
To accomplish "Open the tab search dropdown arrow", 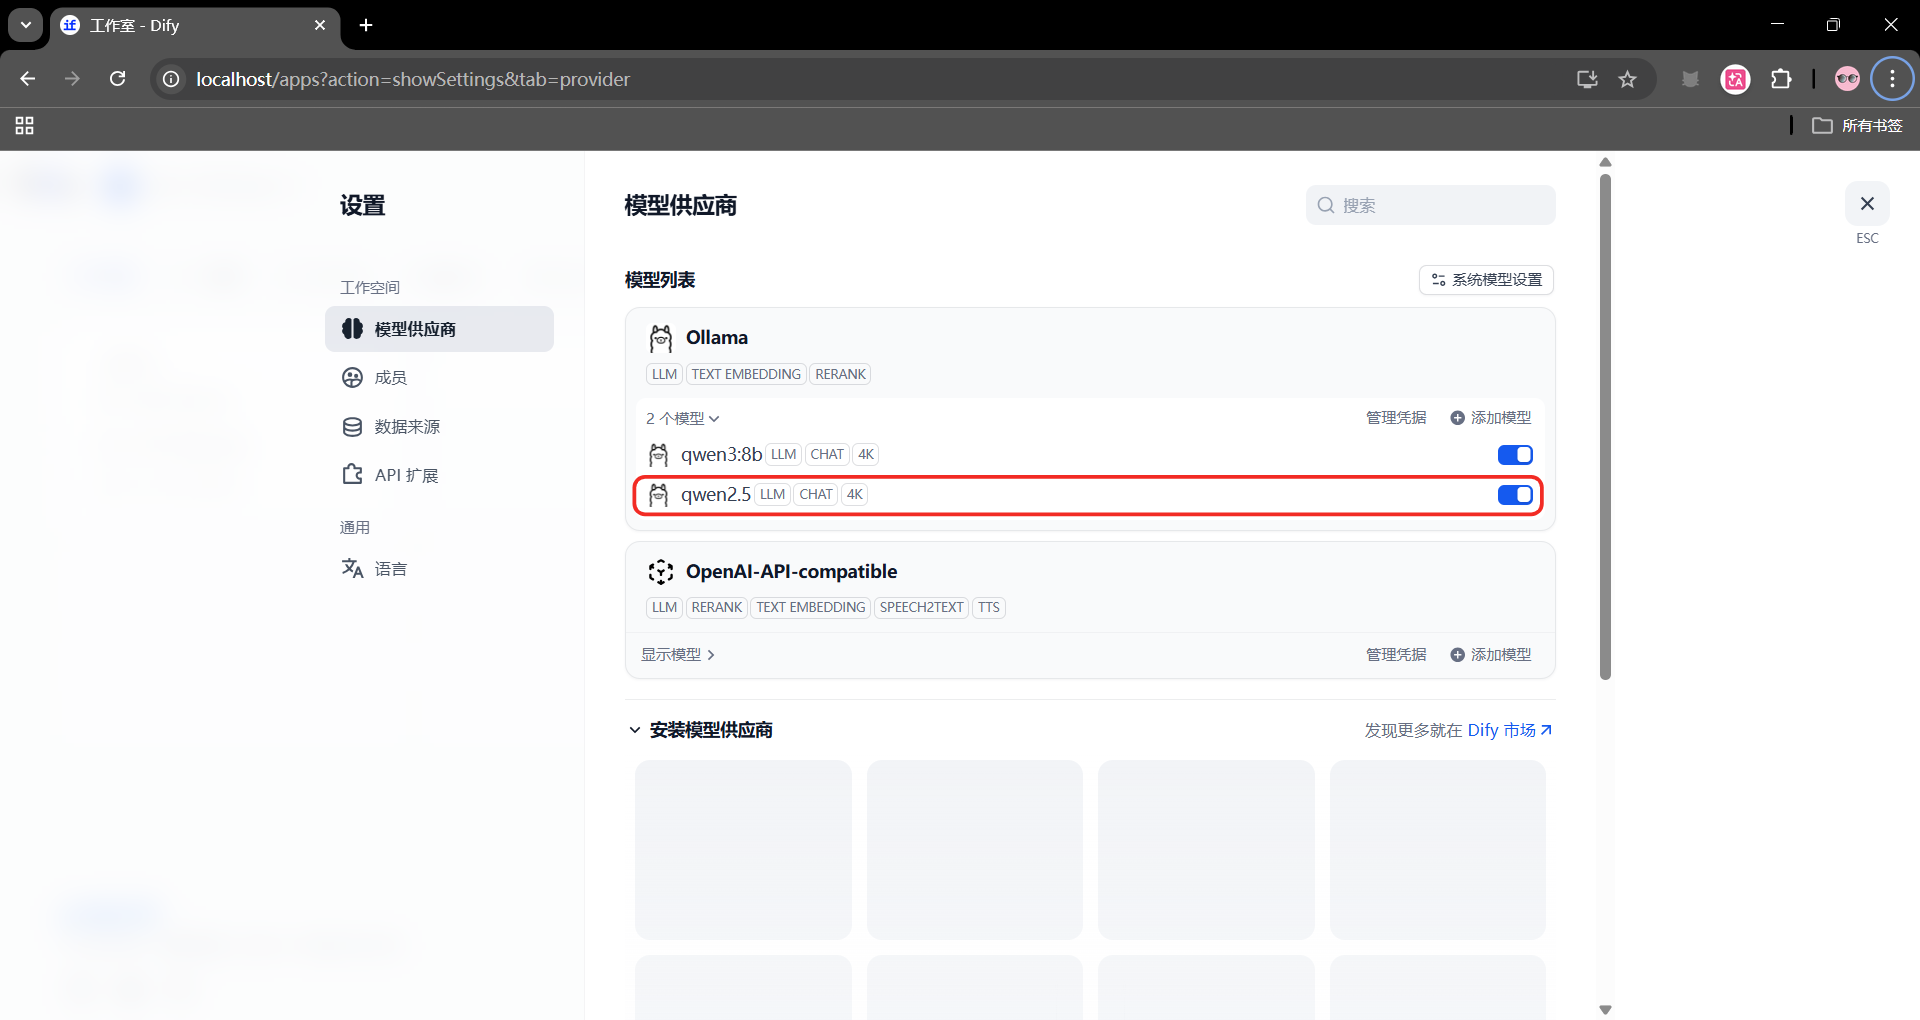I will 26,25.
